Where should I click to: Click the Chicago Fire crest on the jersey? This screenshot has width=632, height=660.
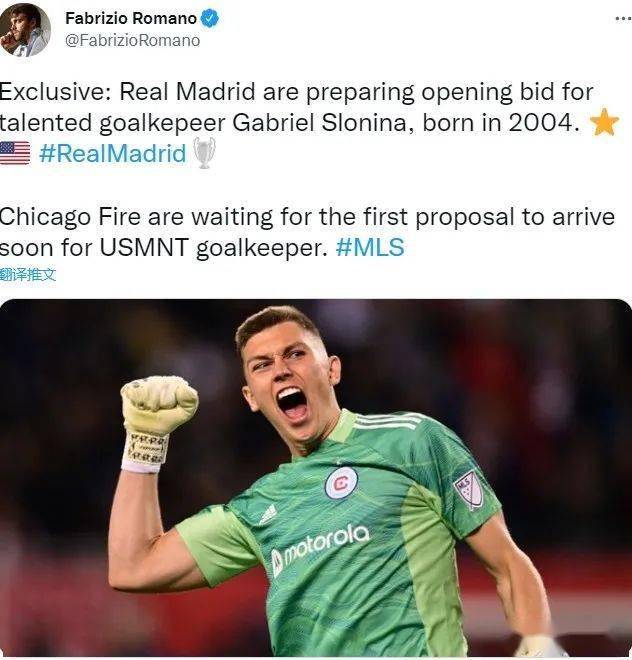[341, 483]
